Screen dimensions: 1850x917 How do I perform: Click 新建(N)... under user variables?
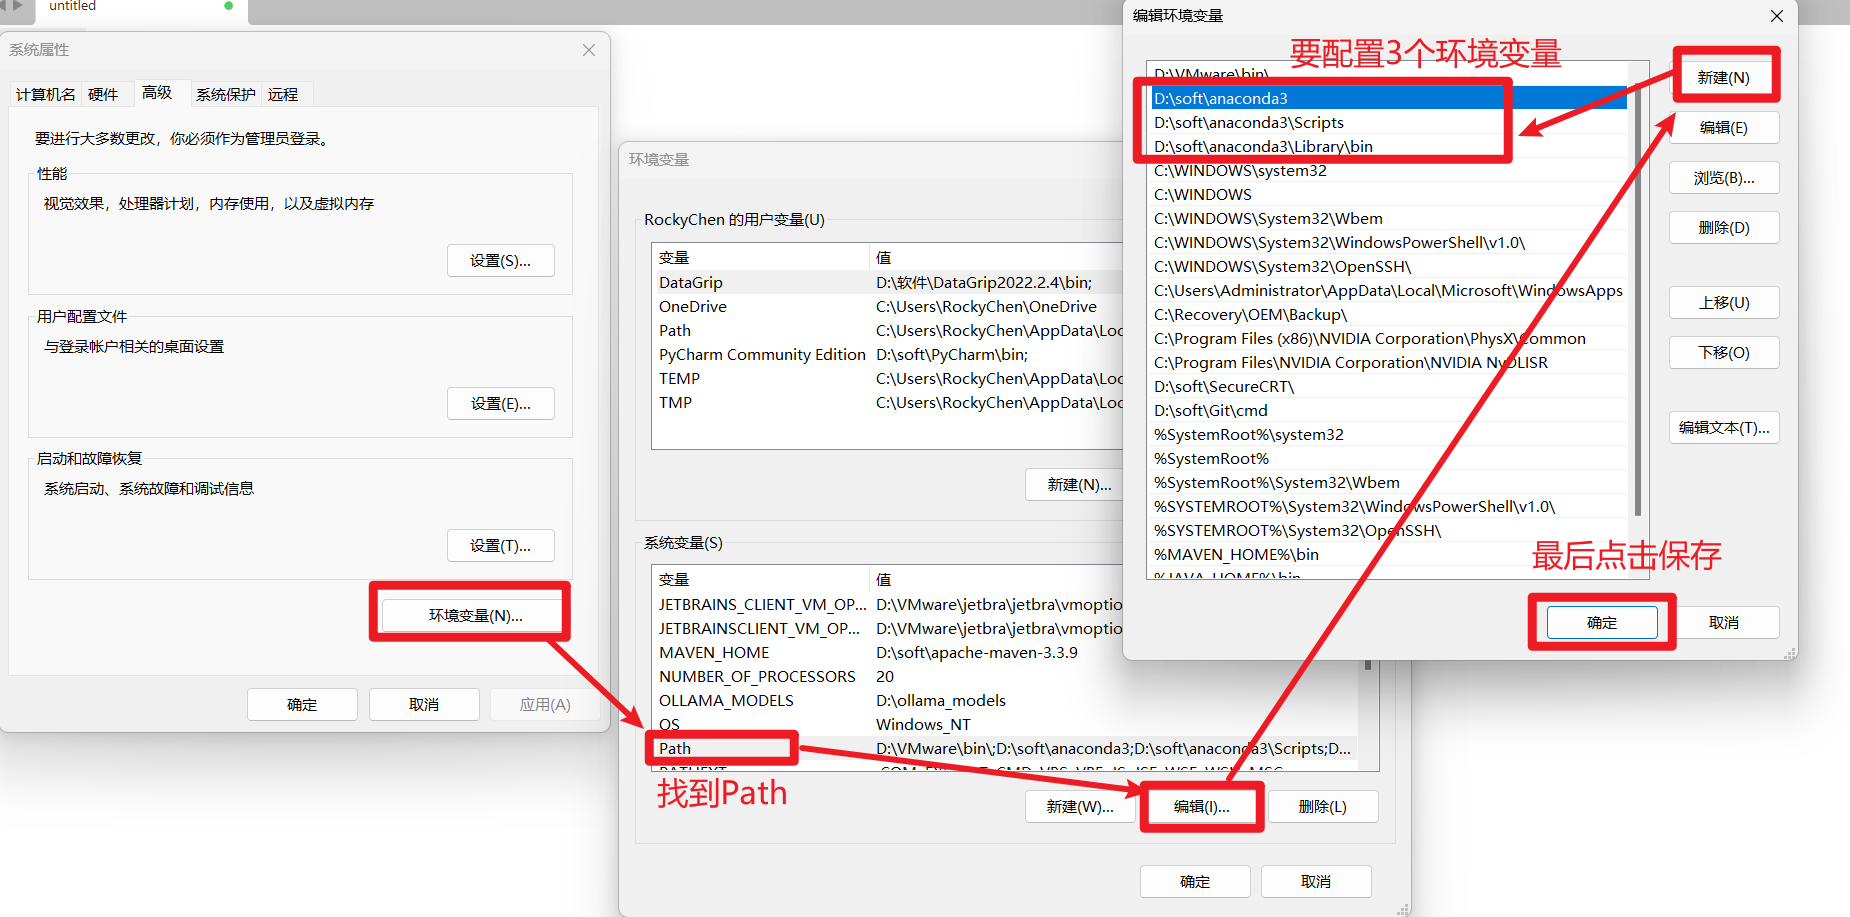1077,484
